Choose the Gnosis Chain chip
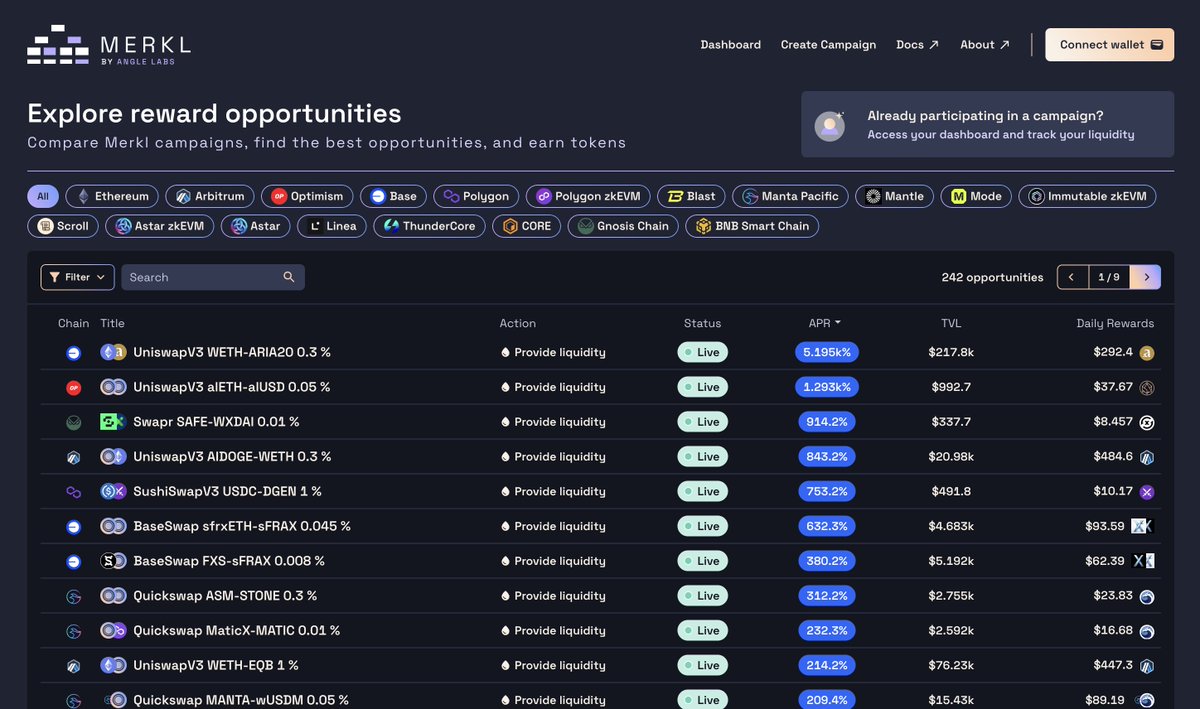Image resolution: width=1200 pixels, height=709 pixels. tap(623, 226)
